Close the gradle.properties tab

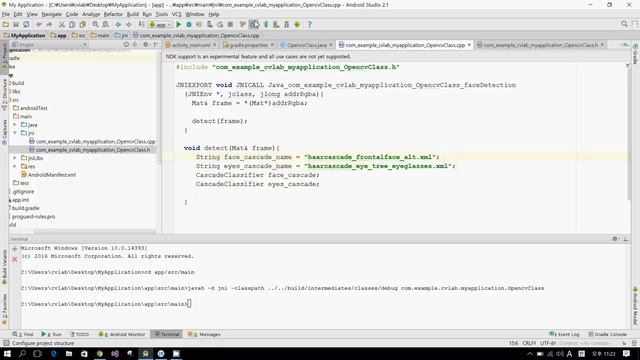272,45
